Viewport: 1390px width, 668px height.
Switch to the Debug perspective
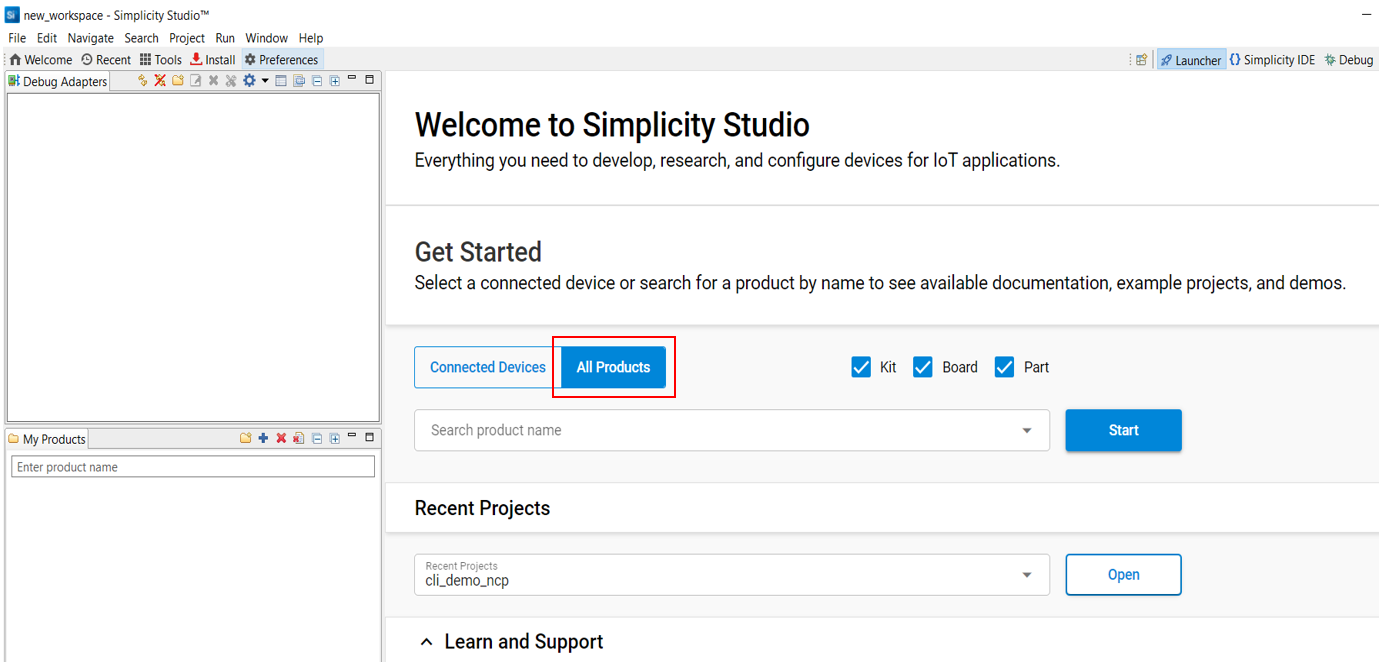(1348, 60)
